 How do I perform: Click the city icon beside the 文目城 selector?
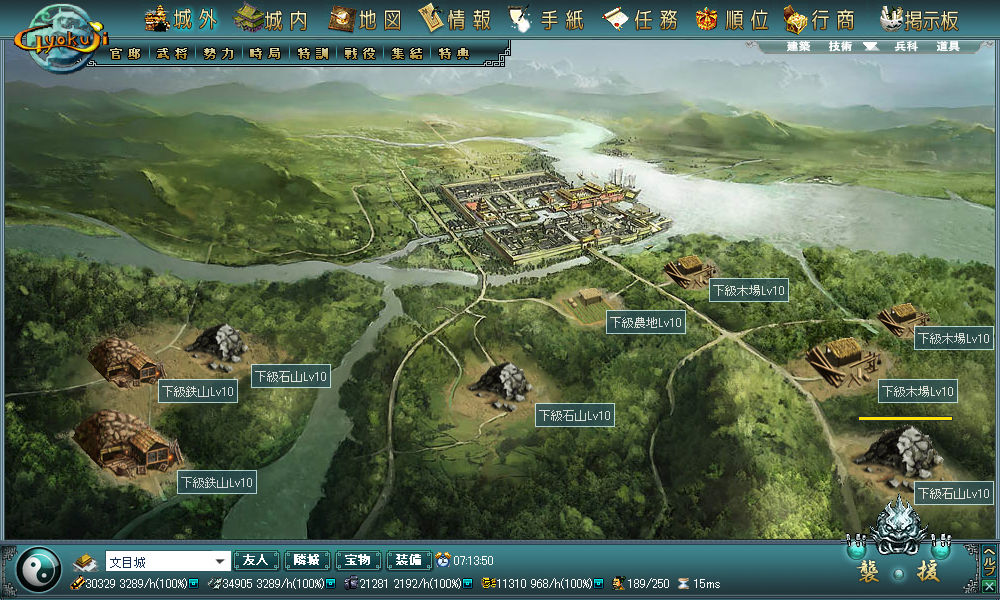[x=85, y=562]
